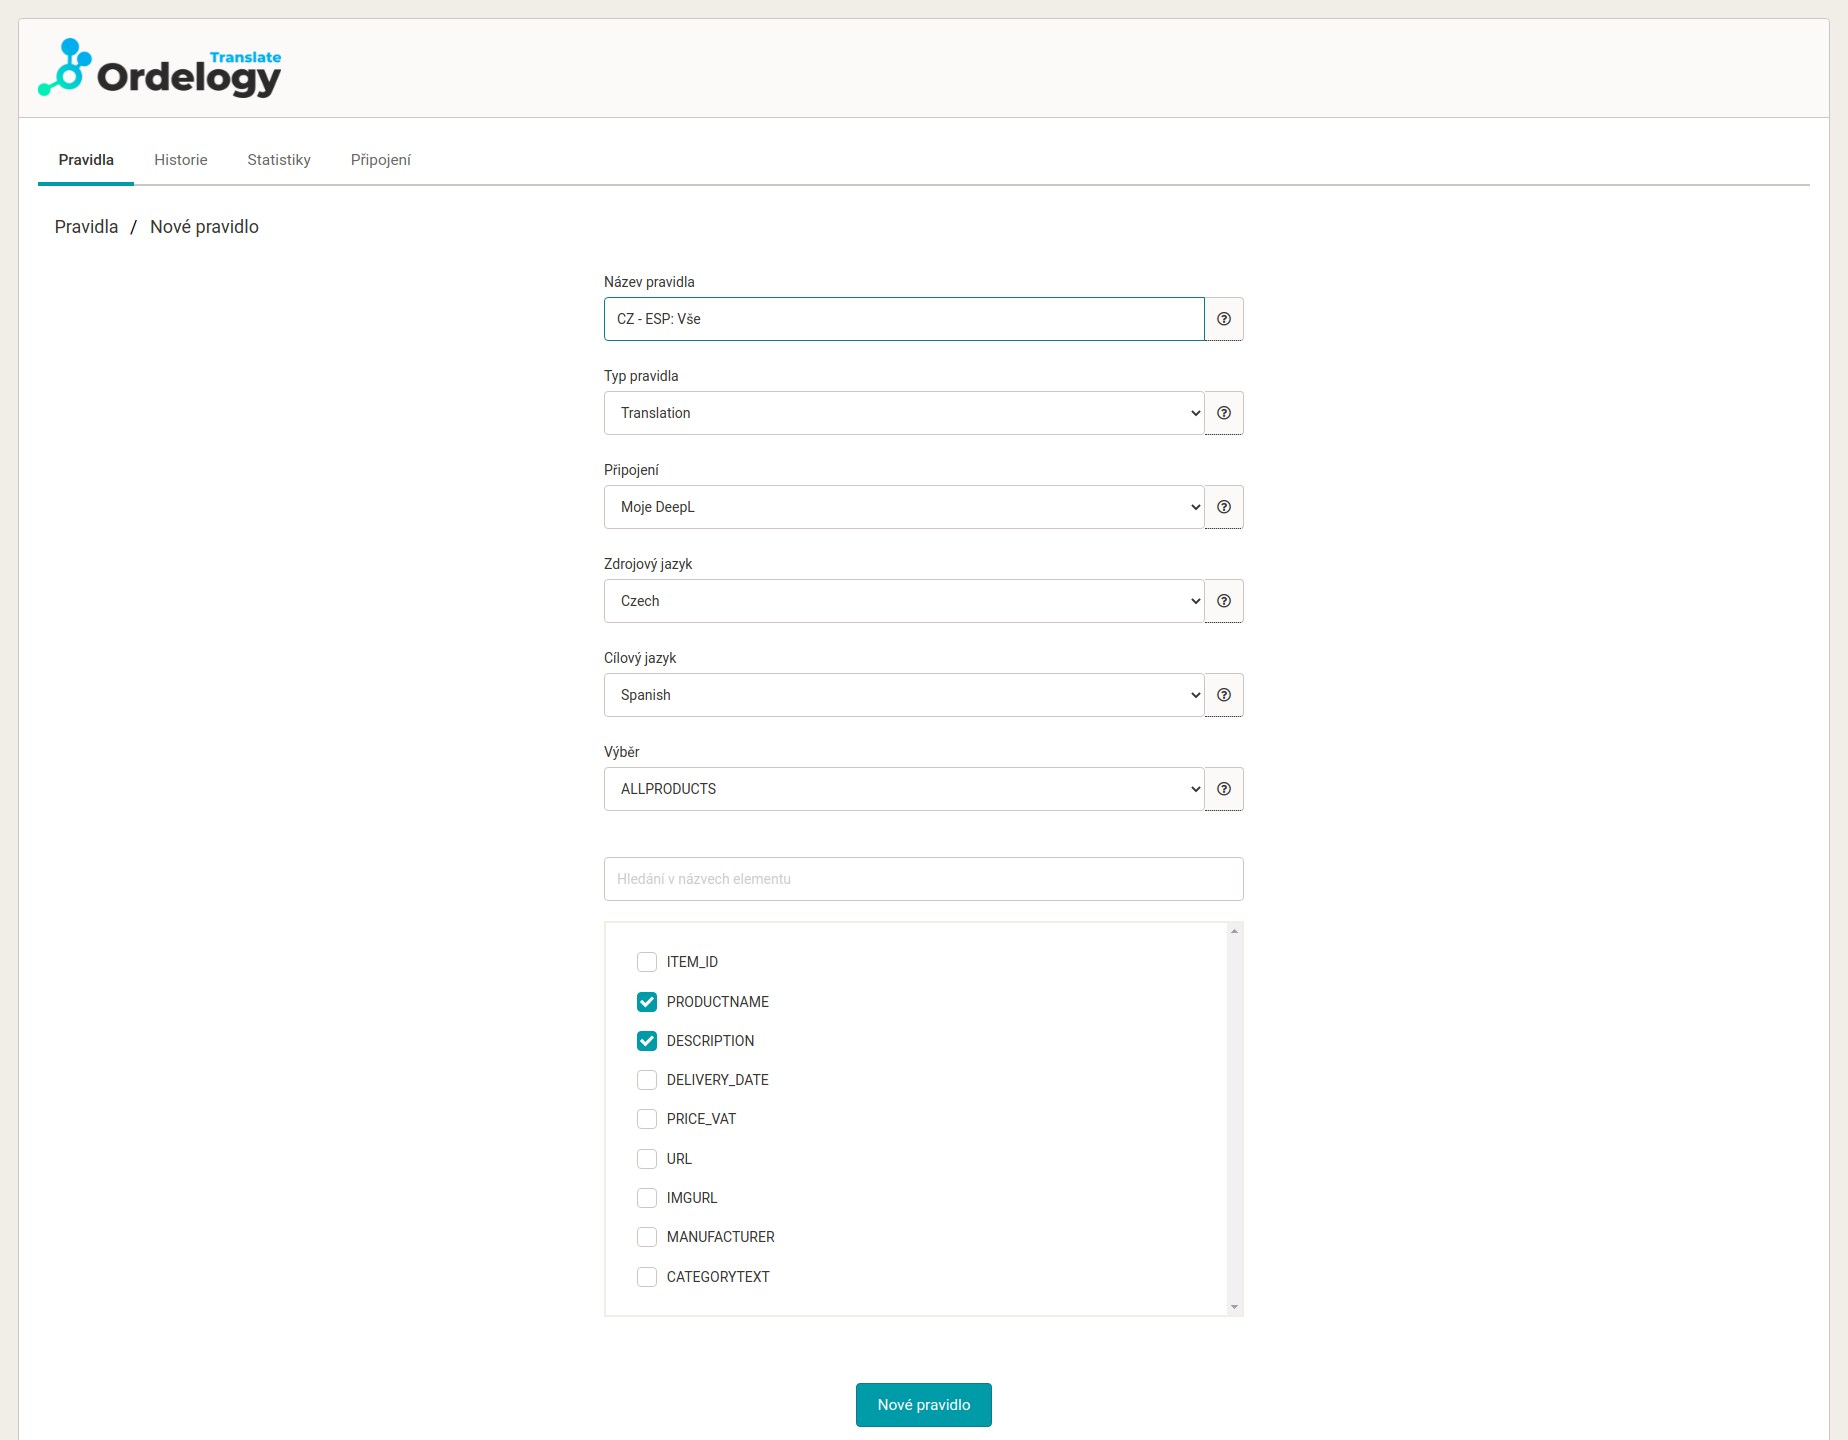Open help icon for Typ pravidla
This screenshot has width=1848, height=1440.
point(1223,413)
